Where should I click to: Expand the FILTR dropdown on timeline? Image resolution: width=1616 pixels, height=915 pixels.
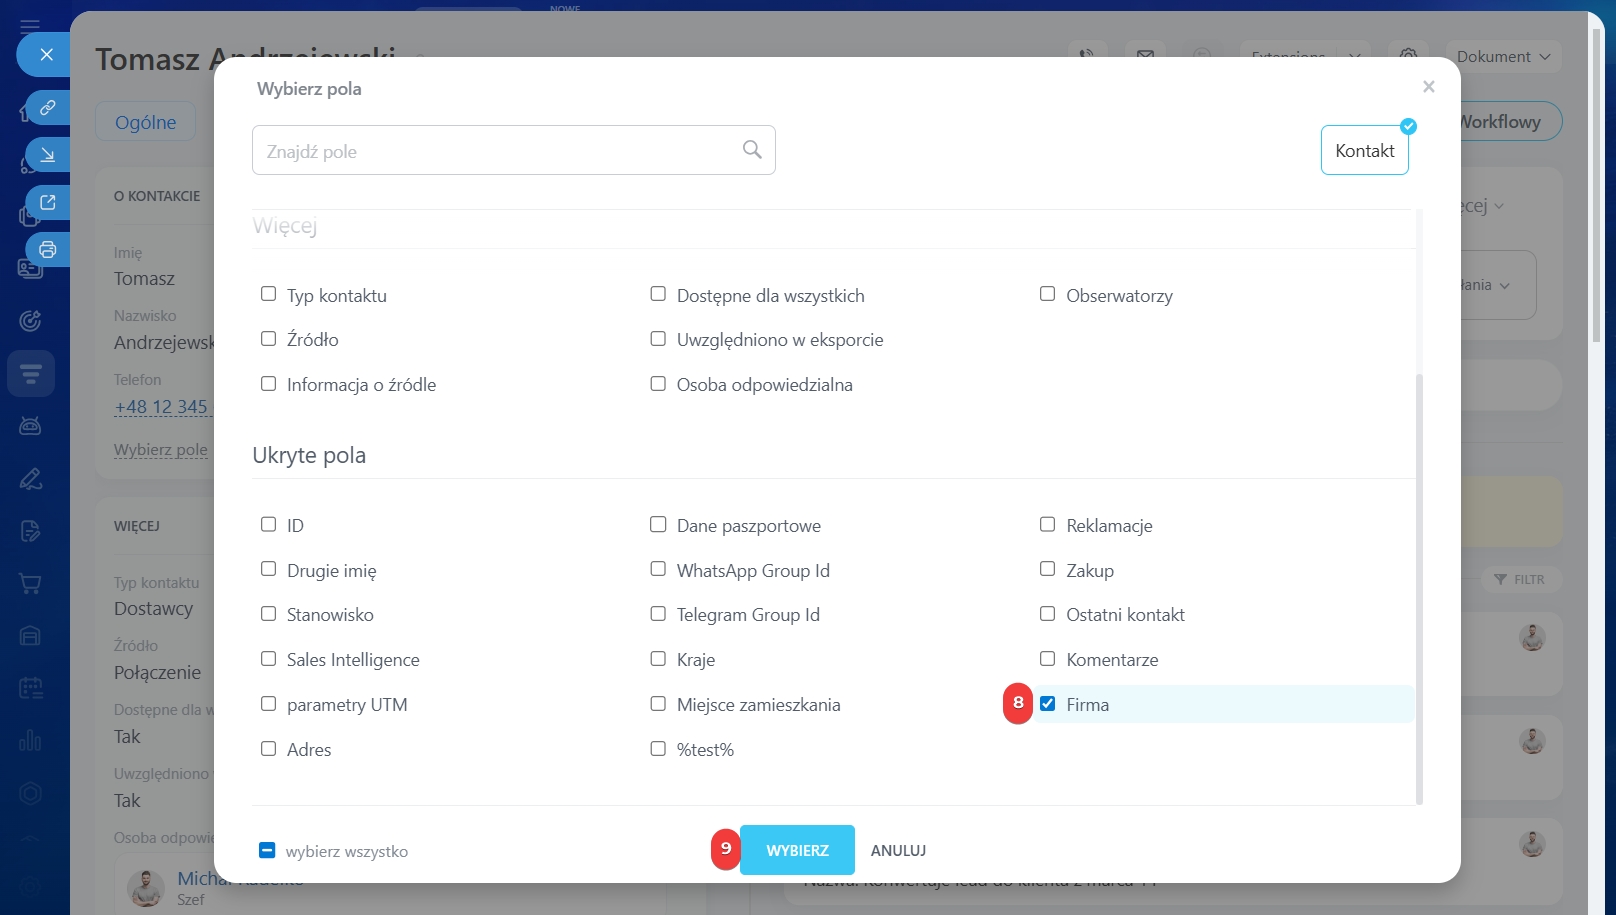coord(1519,580)
